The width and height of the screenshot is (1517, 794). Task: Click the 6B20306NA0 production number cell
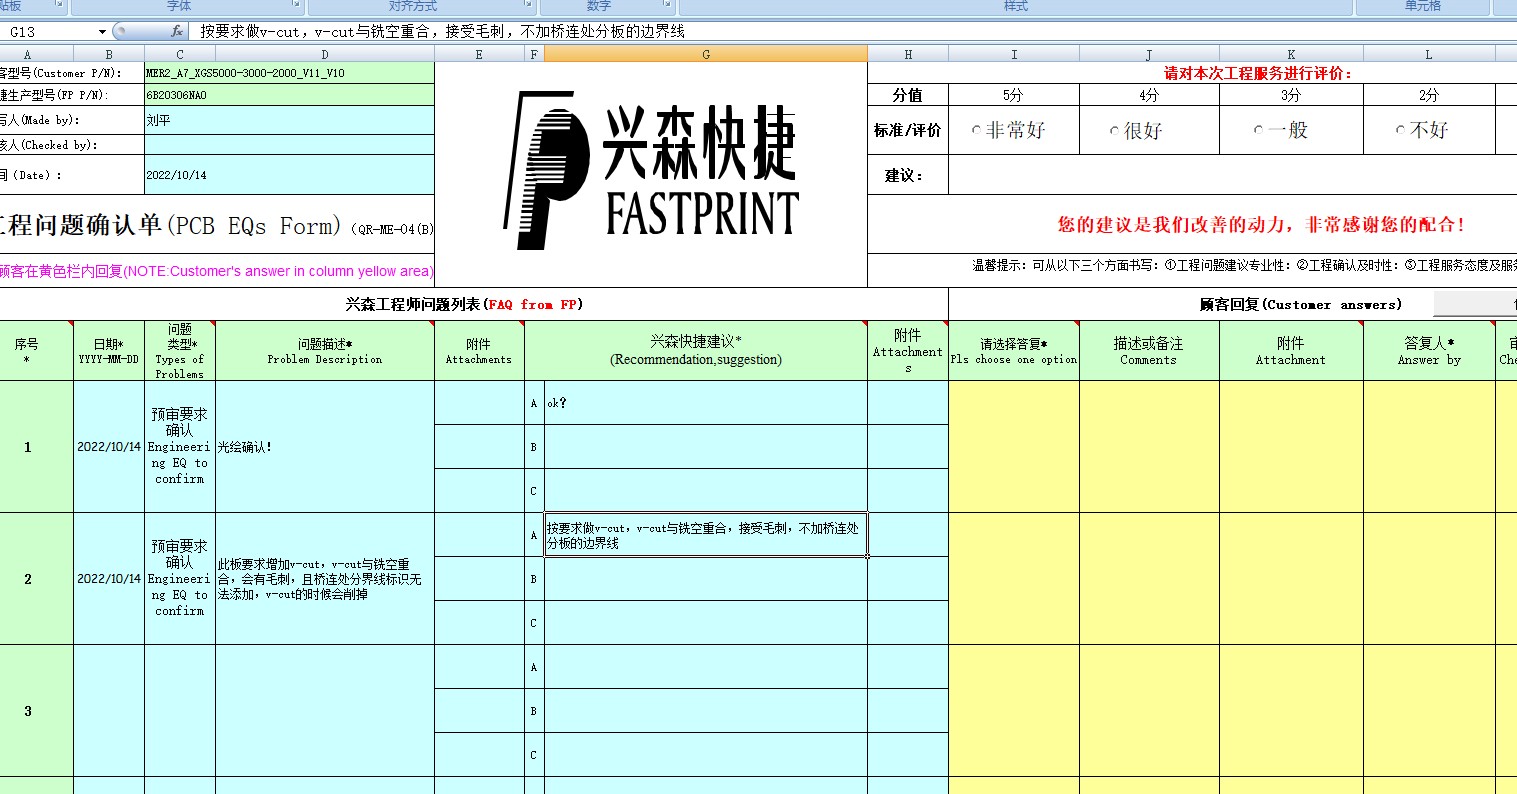click(290, 95)
